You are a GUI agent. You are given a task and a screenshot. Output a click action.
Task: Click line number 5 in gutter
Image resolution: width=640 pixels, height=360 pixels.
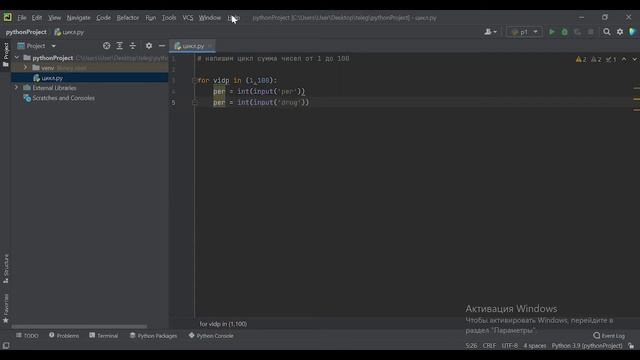click(x=173, y=102)
